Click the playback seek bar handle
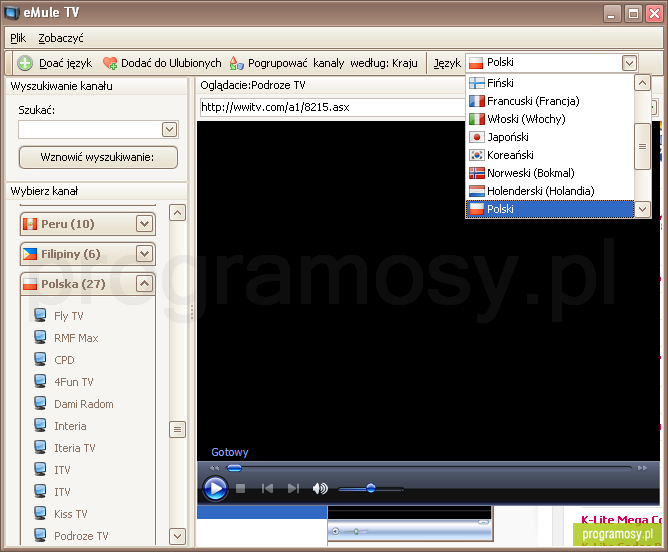 234,468
